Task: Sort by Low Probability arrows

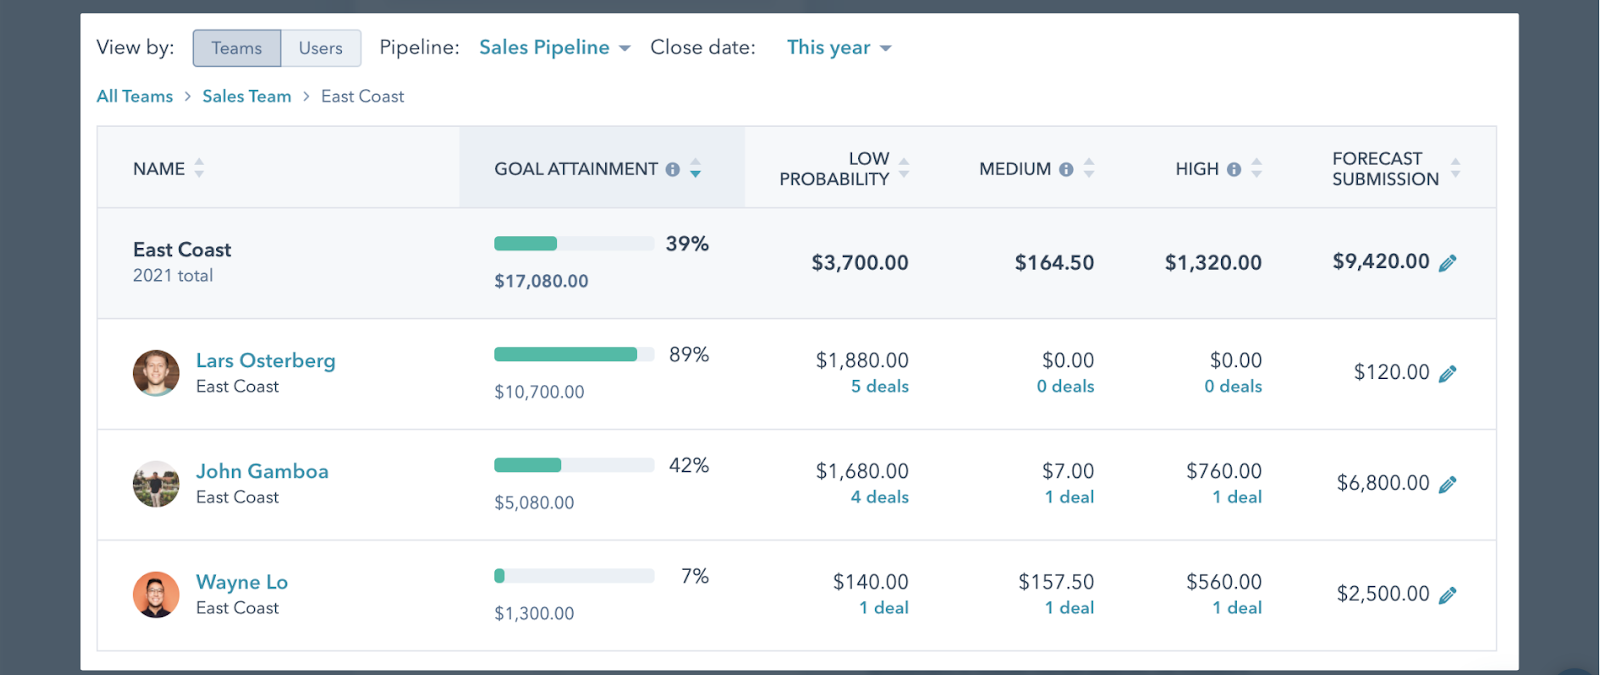Action: point(904,169)
